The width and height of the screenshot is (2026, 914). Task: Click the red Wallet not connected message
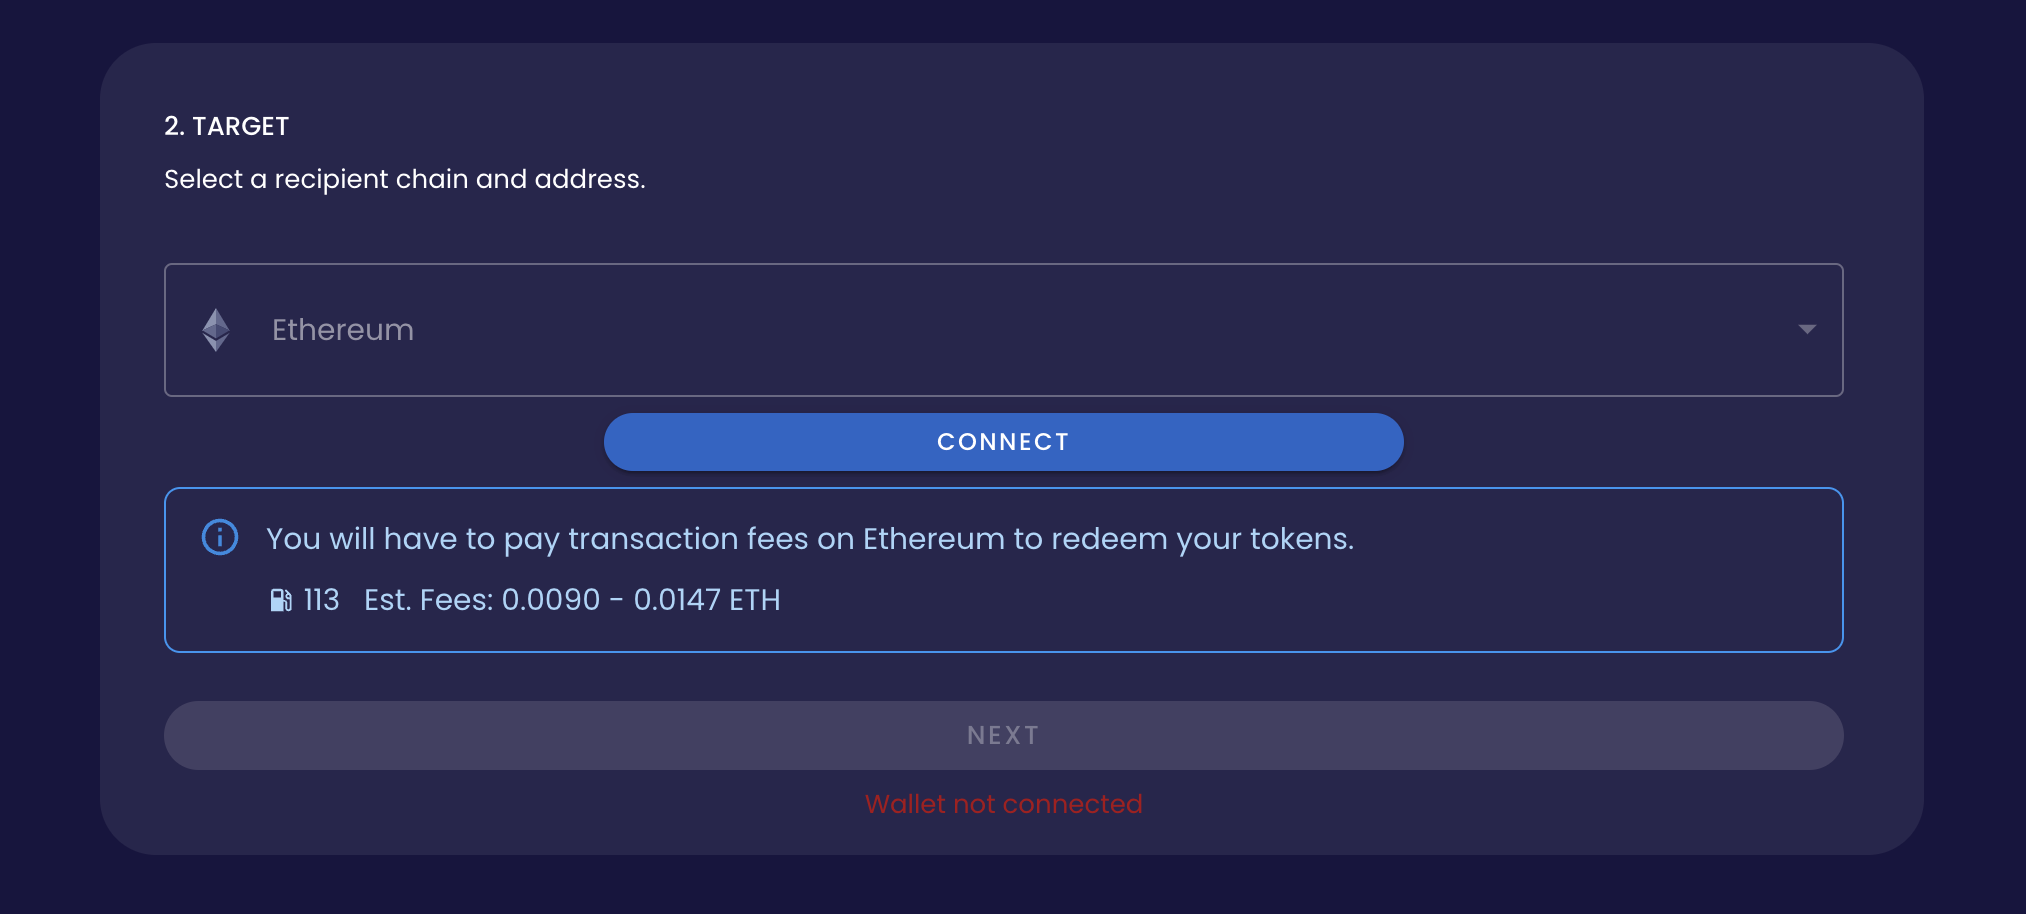(1003, 804)
